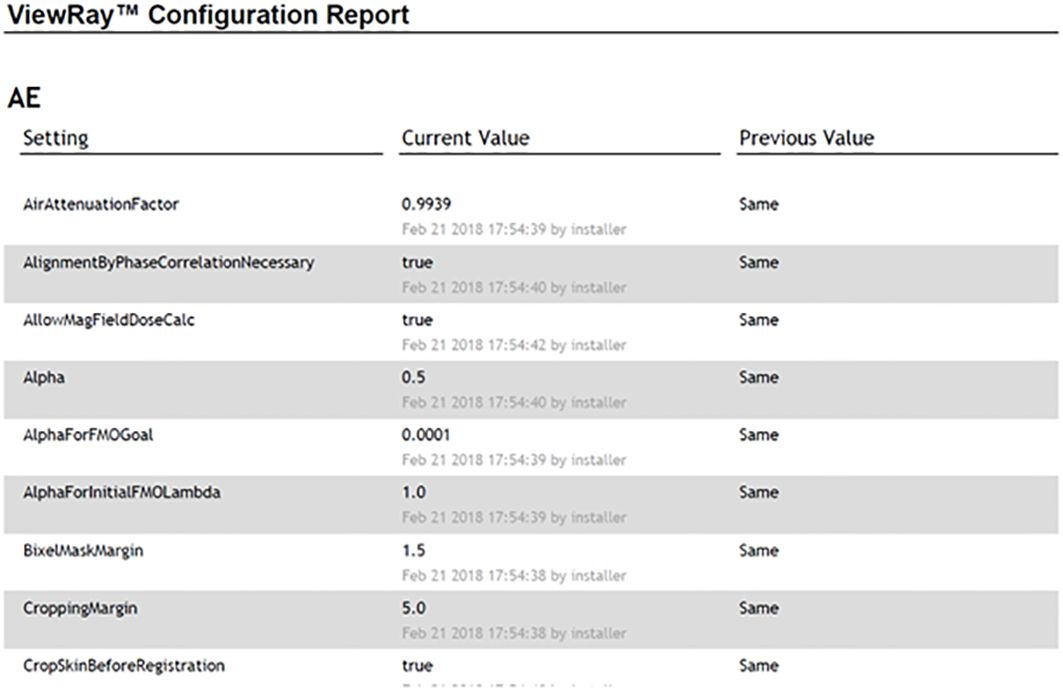1063x691 pixels.
Task: Select the timestamp in the AlphaForInitialFMOLambda row
Action: [x=514, y=517]
